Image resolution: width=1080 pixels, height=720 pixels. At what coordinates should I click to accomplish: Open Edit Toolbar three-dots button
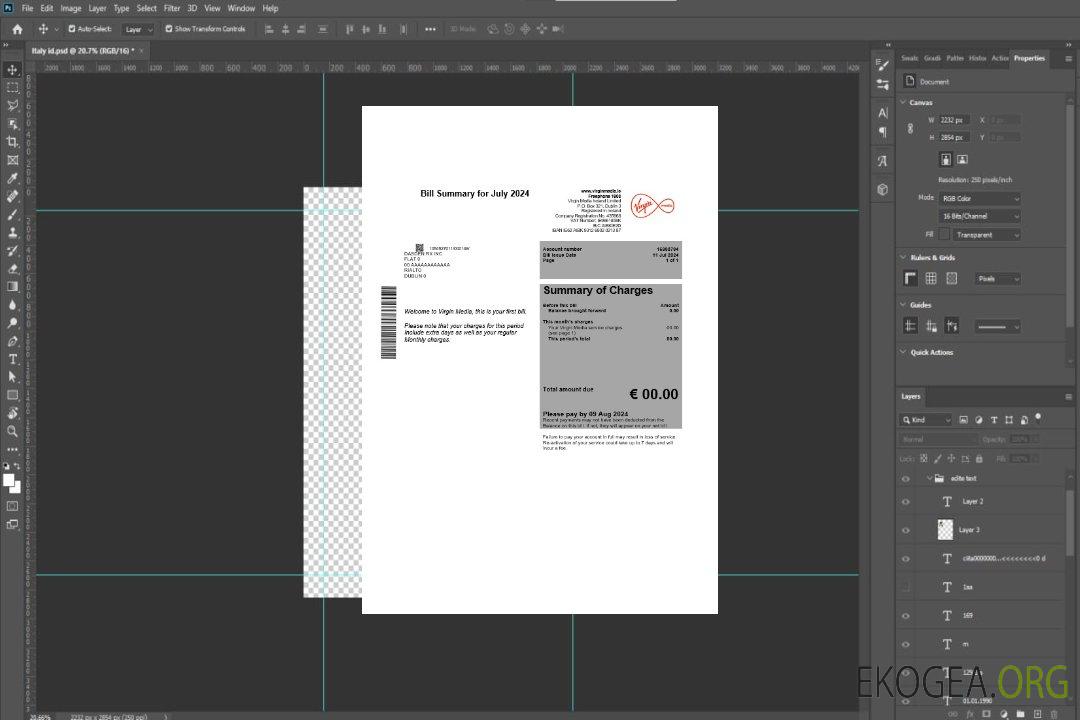point(12,449)
